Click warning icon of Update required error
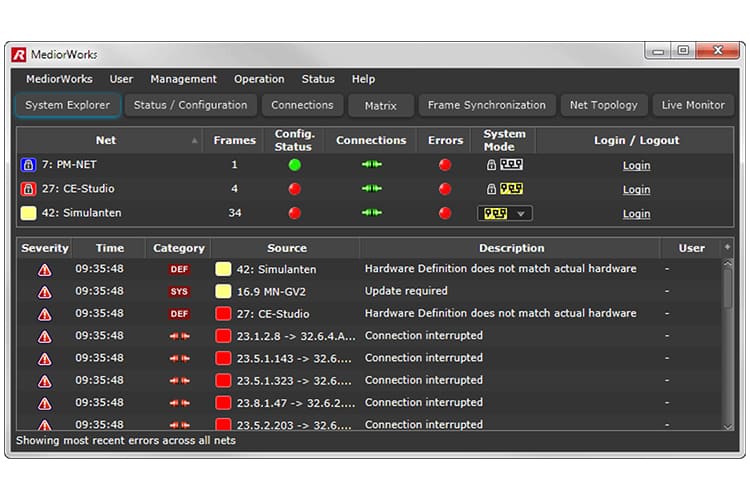 (x=44, y=292)
